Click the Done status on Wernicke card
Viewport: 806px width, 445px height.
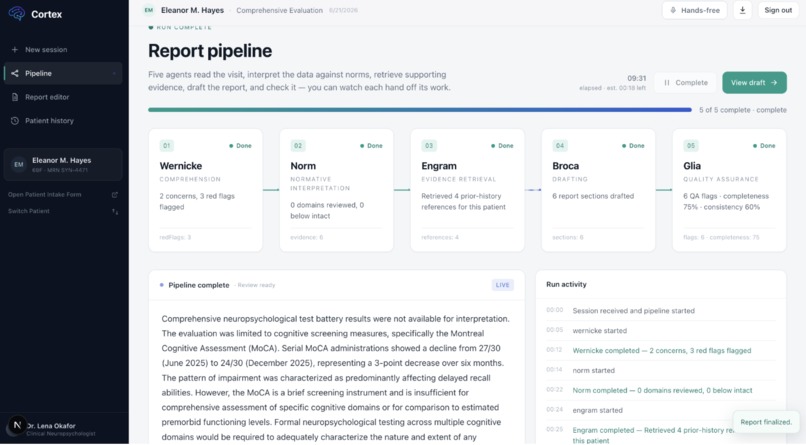pyautogui.click(x=240, y=145)
